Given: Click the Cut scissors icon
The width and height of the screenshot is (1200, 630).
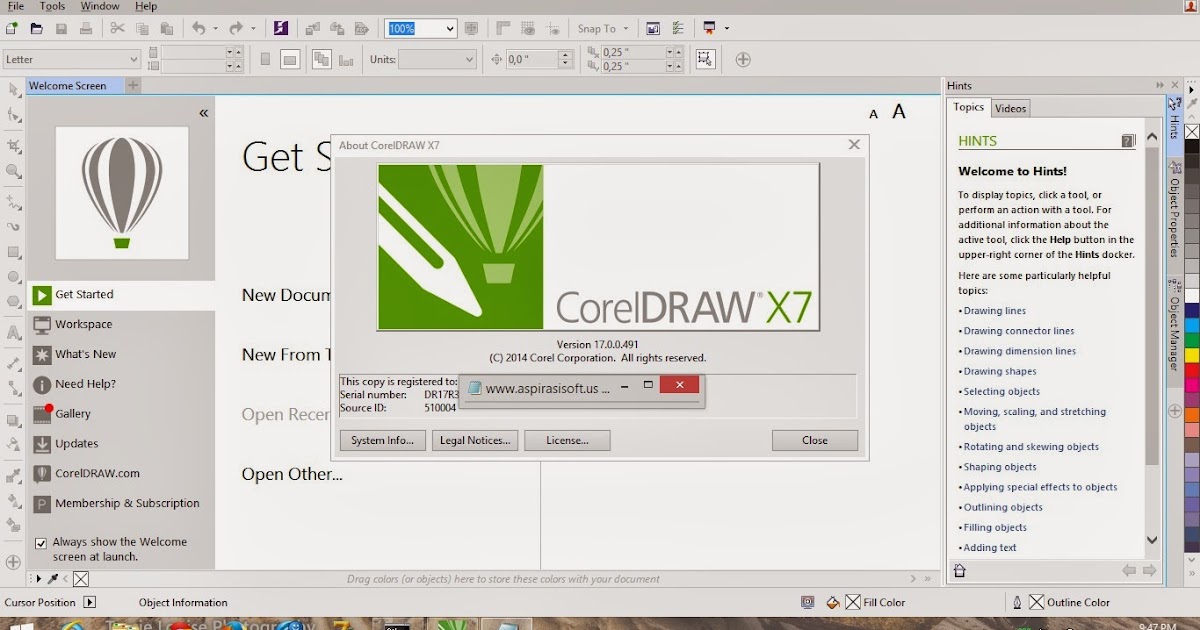Looking at the screenshot, I should (117, 28).
